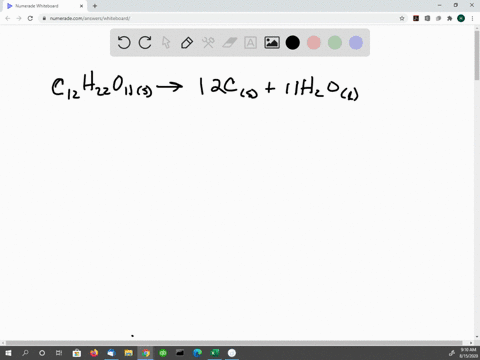Click the horizontal scrollbar thumb
480x360 pixels.
pyautogui.click(x=234, y=343)
